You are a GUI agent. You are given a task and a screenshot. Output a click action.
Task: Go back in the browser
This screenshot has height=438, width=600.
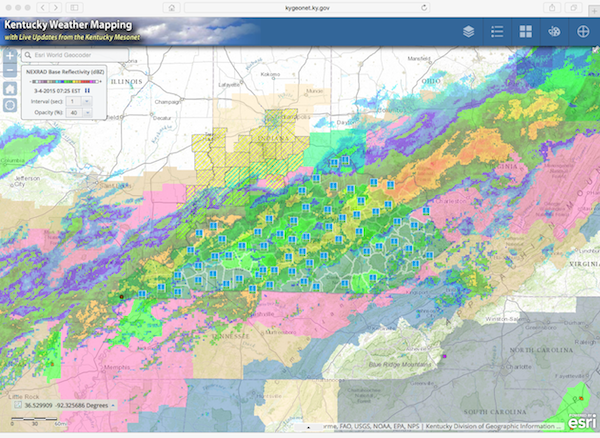click(43, 8)
